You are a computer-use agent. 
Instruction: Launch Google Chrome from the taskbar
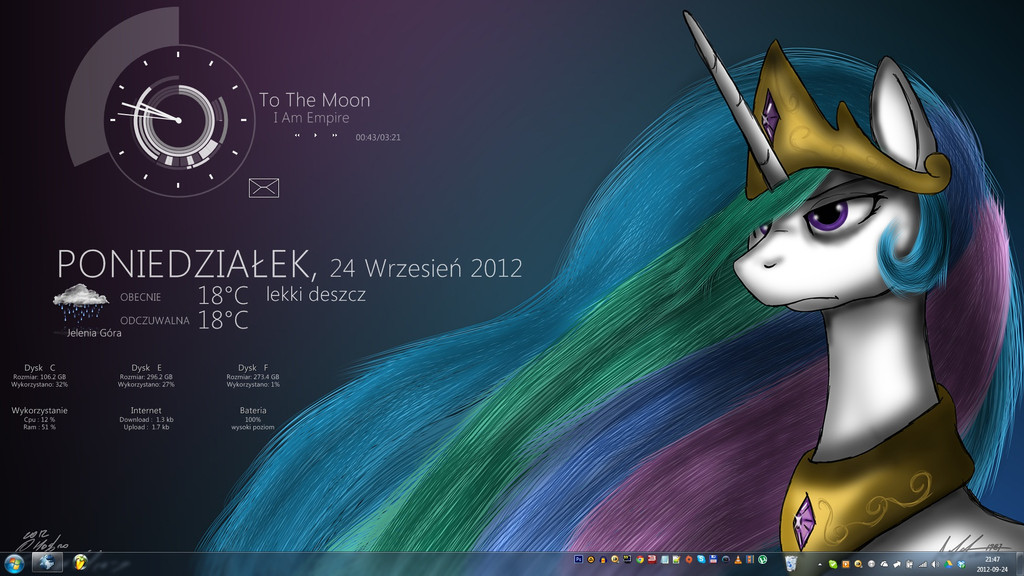point(640,560)
